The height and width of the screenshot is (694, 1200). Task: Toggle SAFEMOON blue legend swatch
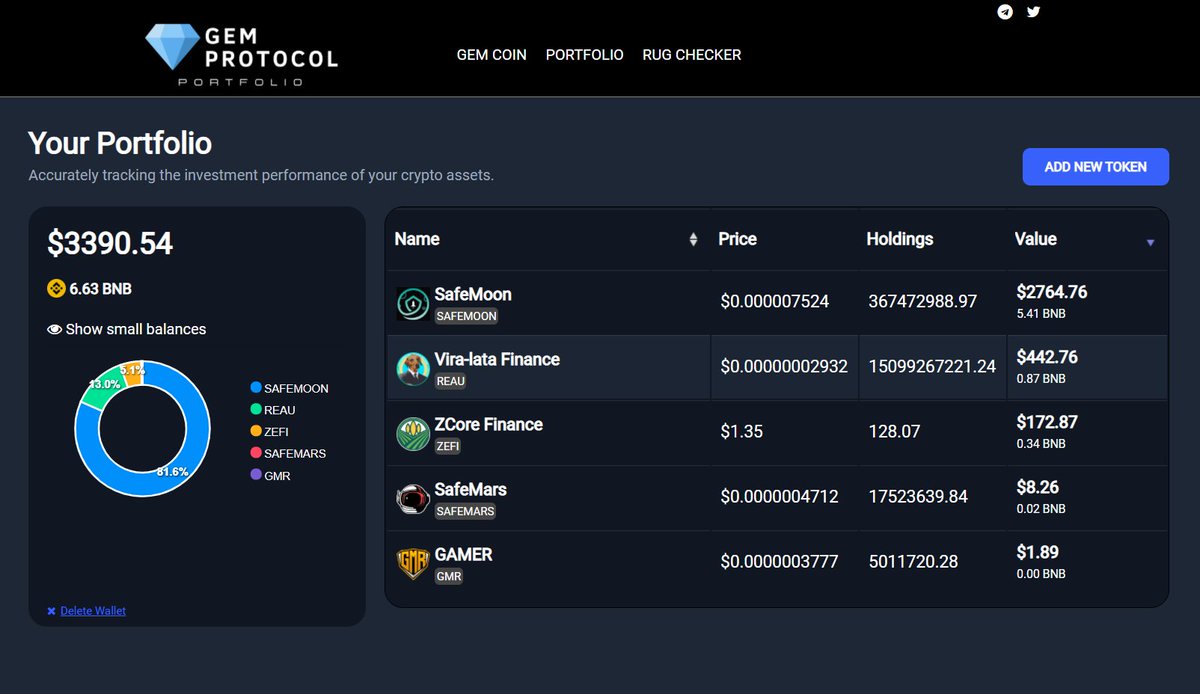coord(256,388)
